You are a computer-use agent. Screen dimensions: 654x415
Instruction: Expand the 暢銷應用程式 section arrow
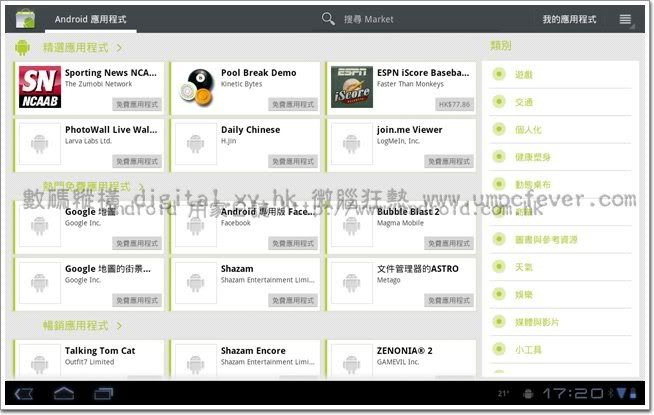[x=120, y=326]
